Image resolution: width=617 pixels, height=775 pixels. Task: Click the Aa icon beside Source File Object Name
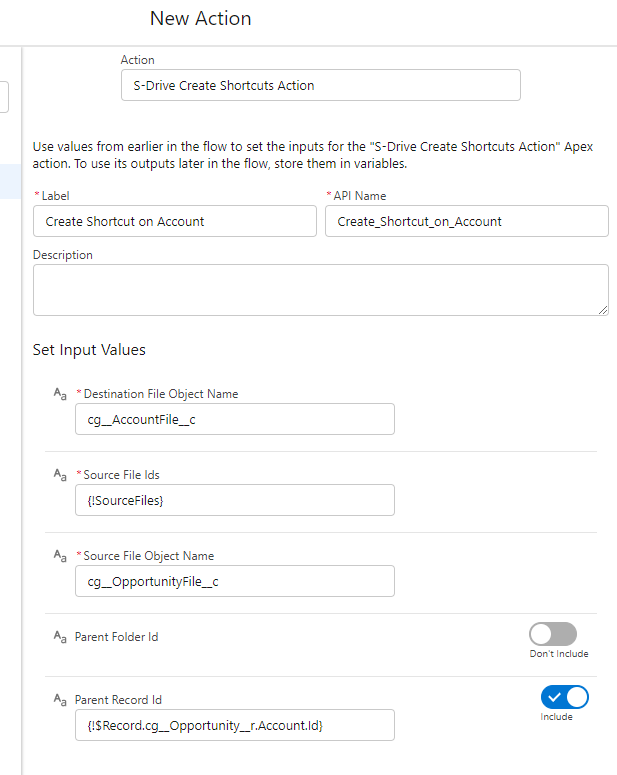point(59,556)
